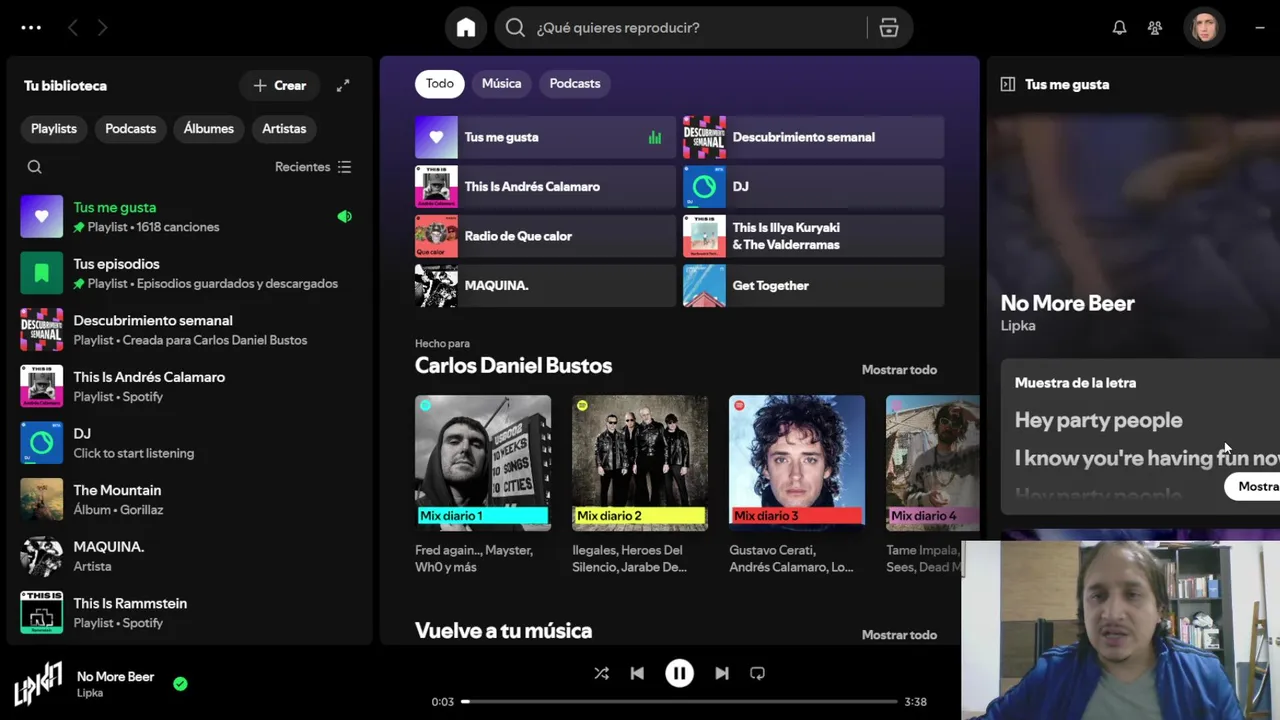Open the Browse icon beside the search bar
This screenshot has height=720, width=1280.
(x=889, y=28)
